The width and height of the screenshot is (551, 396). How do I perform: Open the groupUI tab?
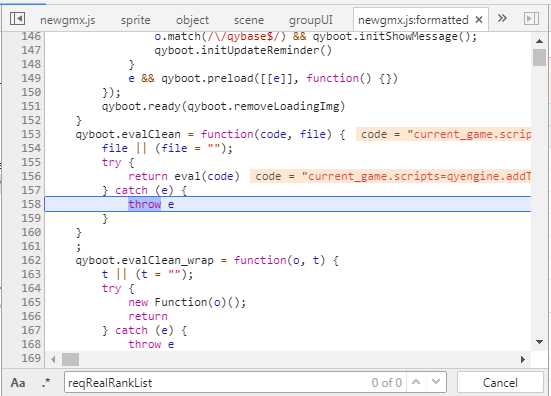click(311, 20)
